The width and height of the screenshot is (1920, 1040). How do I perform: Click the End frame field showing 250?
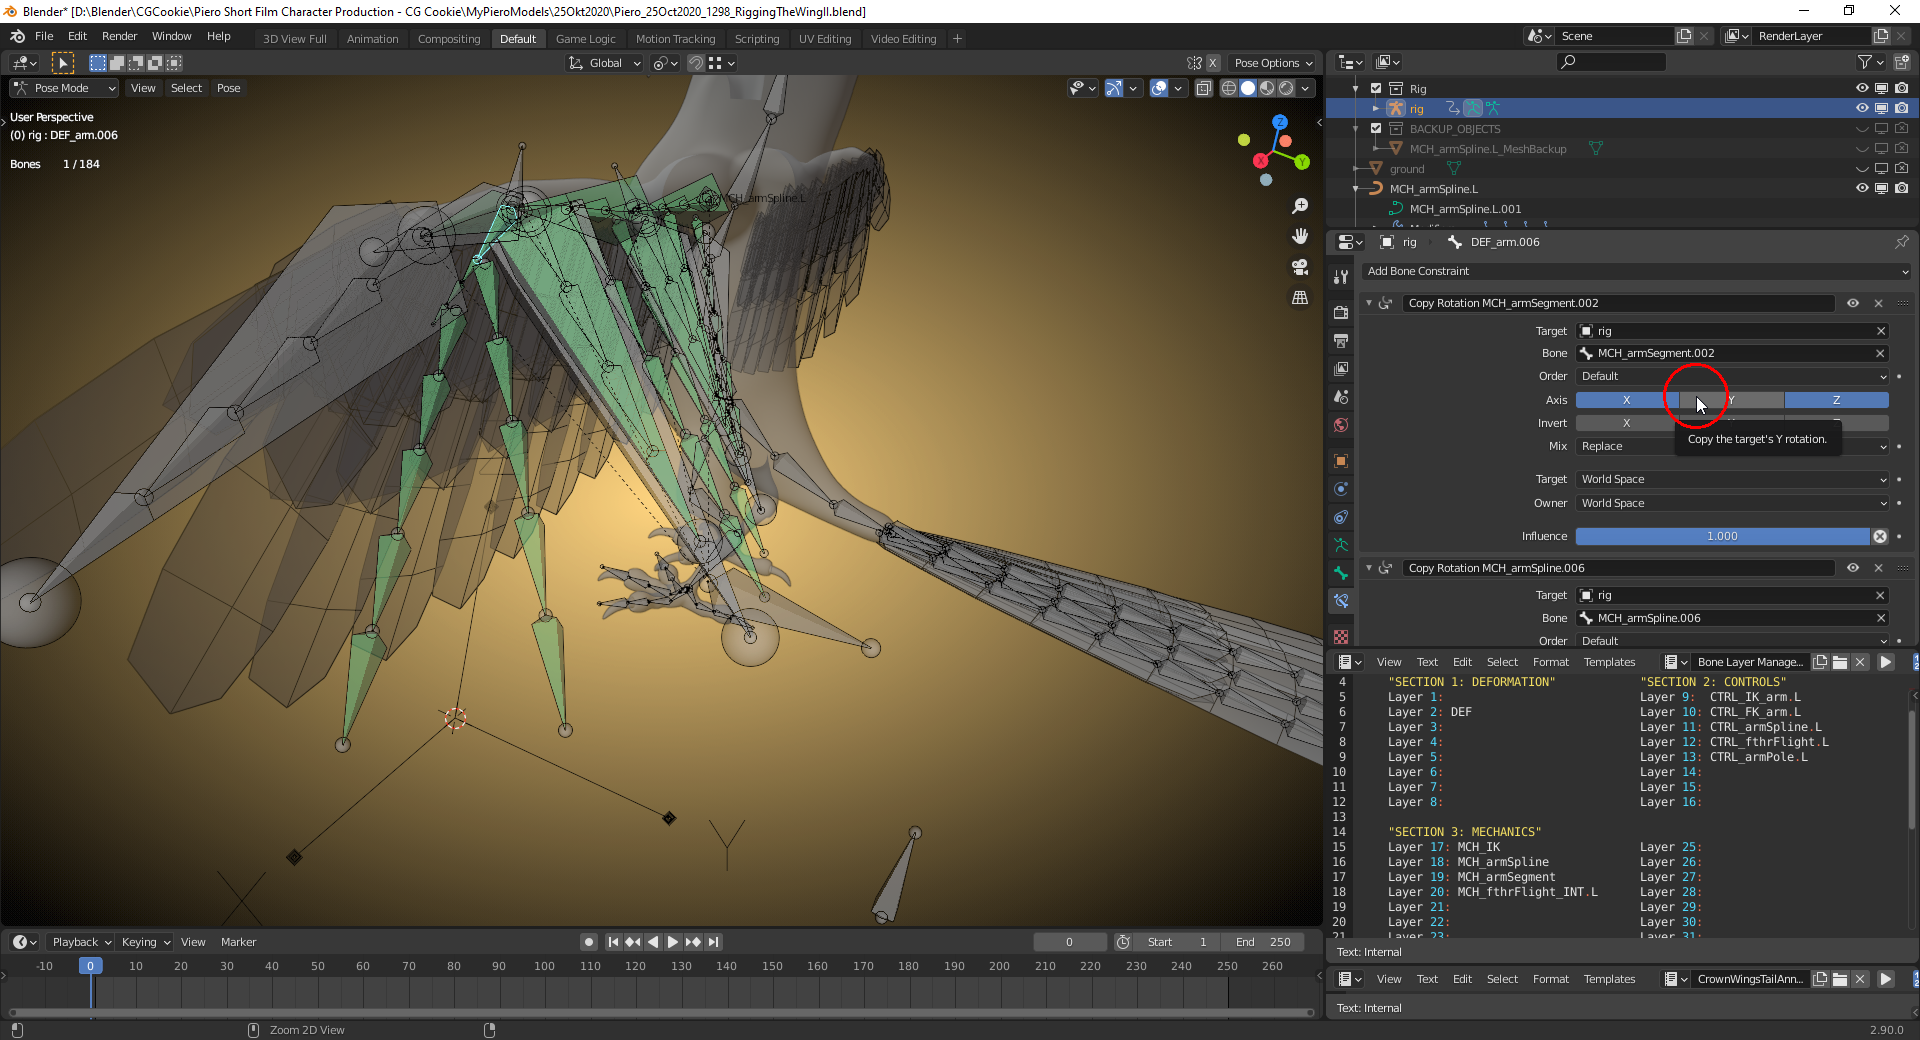1263,942
